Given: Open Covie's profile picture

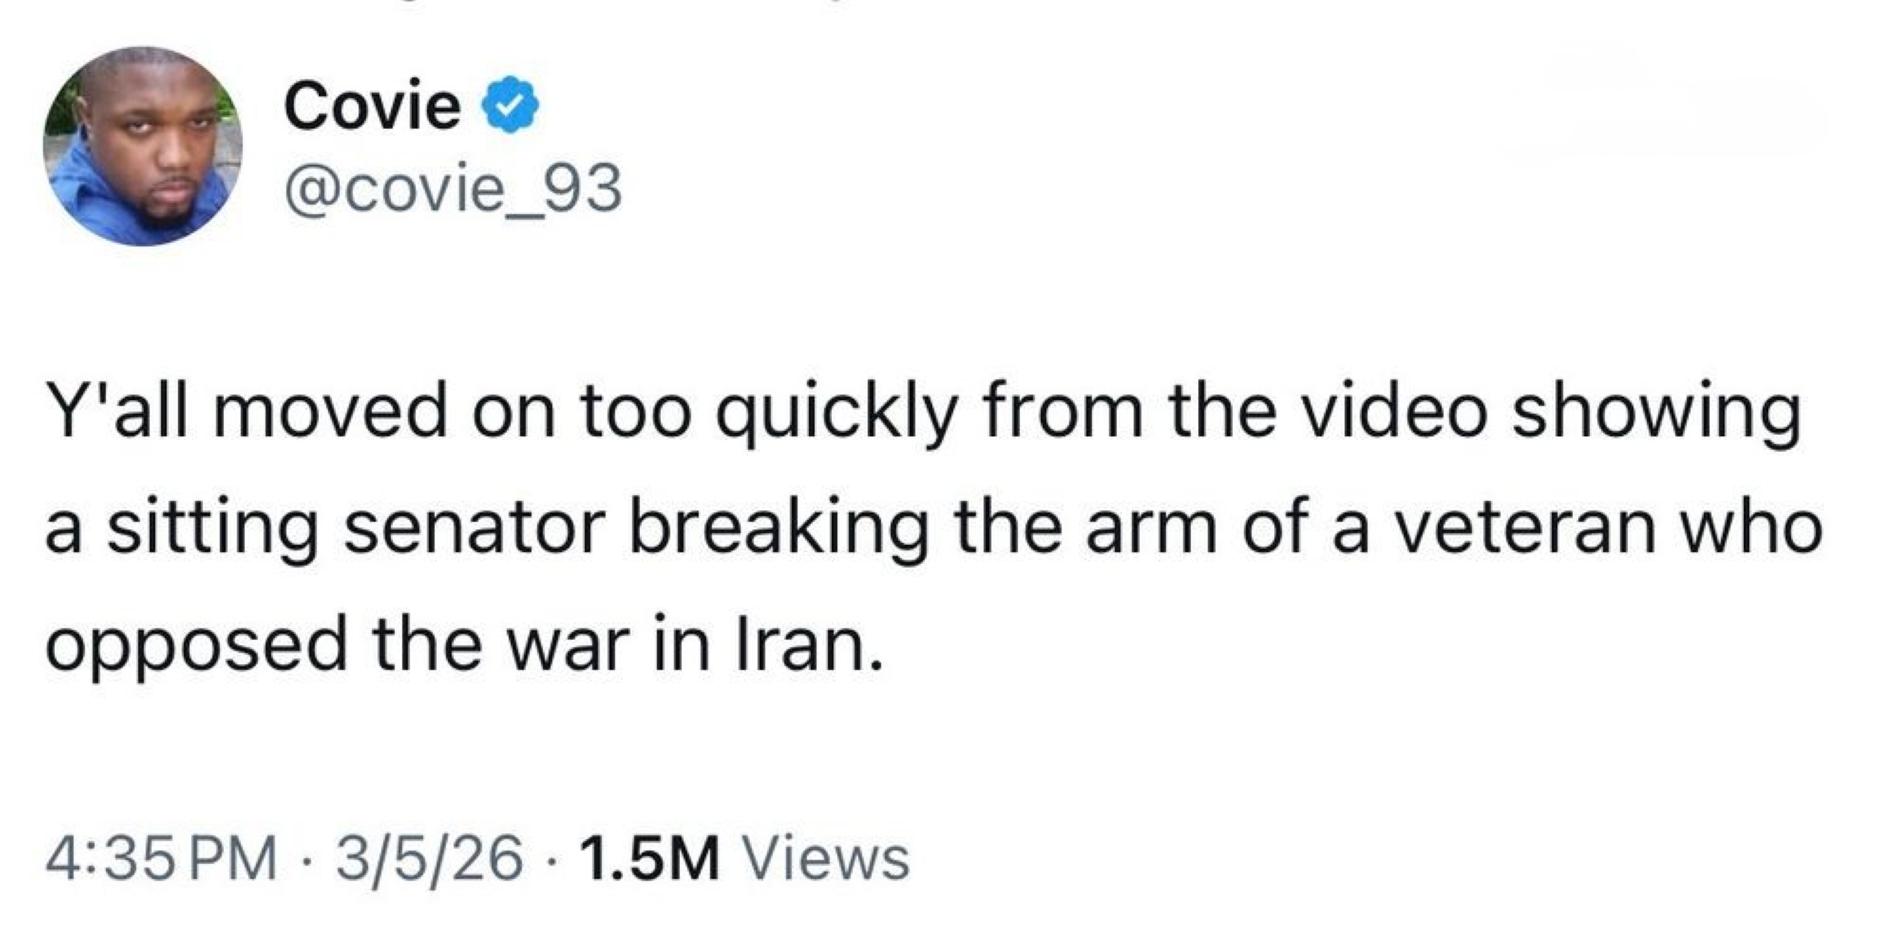Looking at the screenshot, I should coord(143,146).
